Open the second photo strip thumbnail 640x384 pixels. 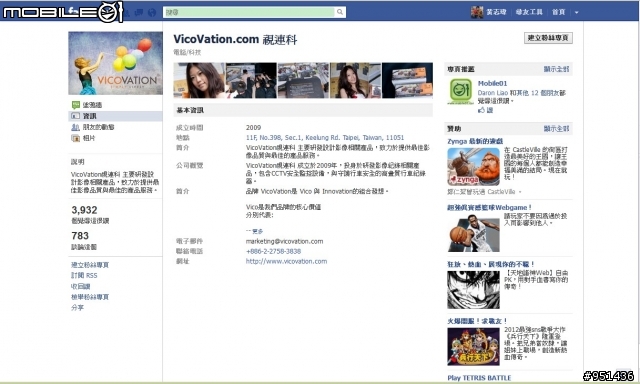coord(251,80)
